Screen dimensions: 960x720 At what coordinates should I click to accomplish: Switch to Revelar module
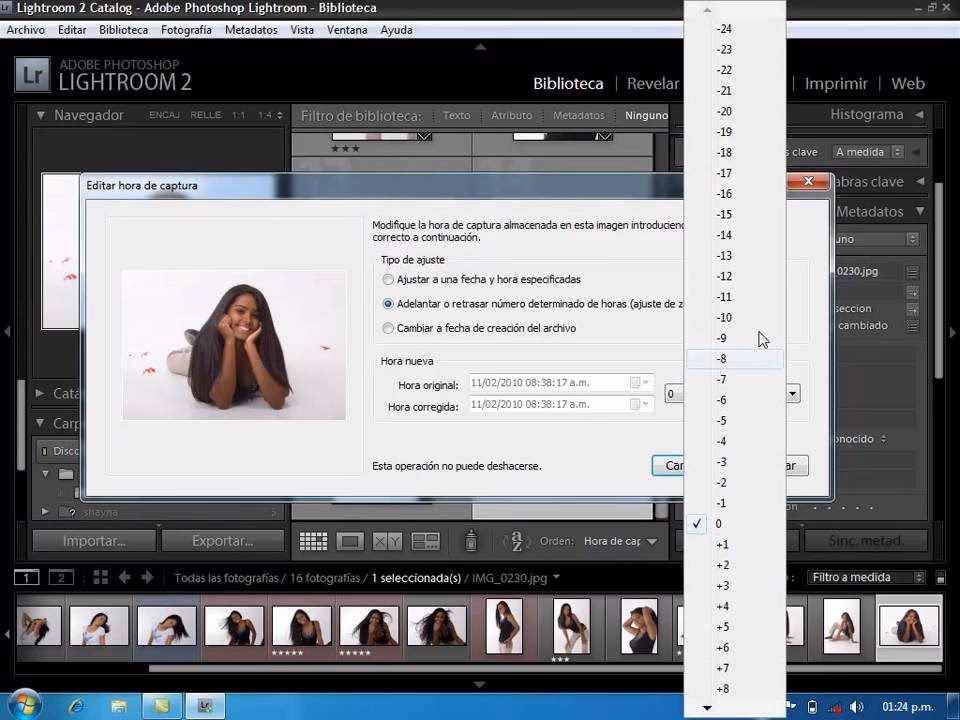(653, 84)
